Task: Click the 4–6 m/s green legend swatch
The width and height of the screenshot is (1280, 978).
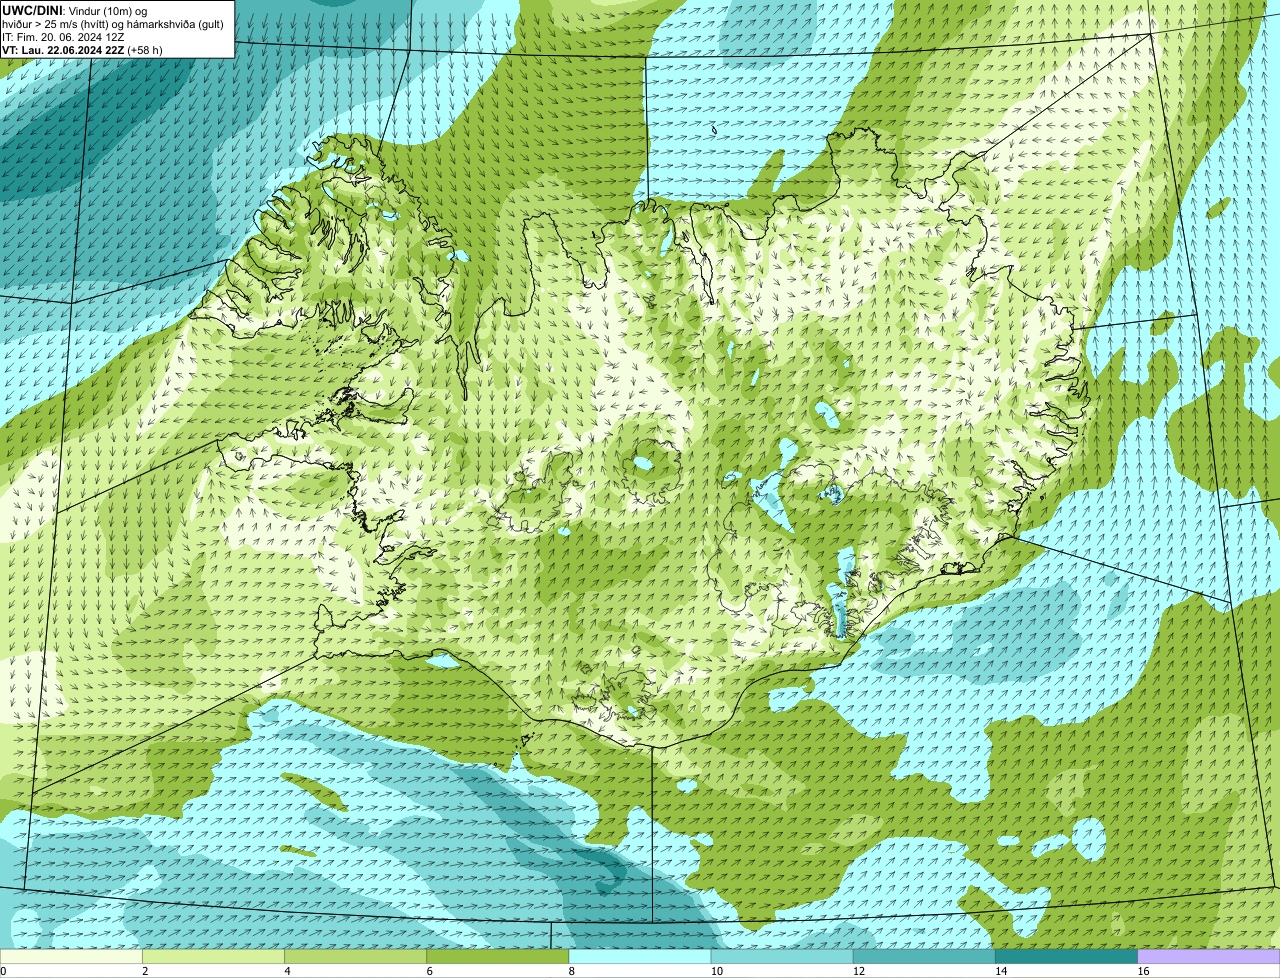Action: pos(355,956)
